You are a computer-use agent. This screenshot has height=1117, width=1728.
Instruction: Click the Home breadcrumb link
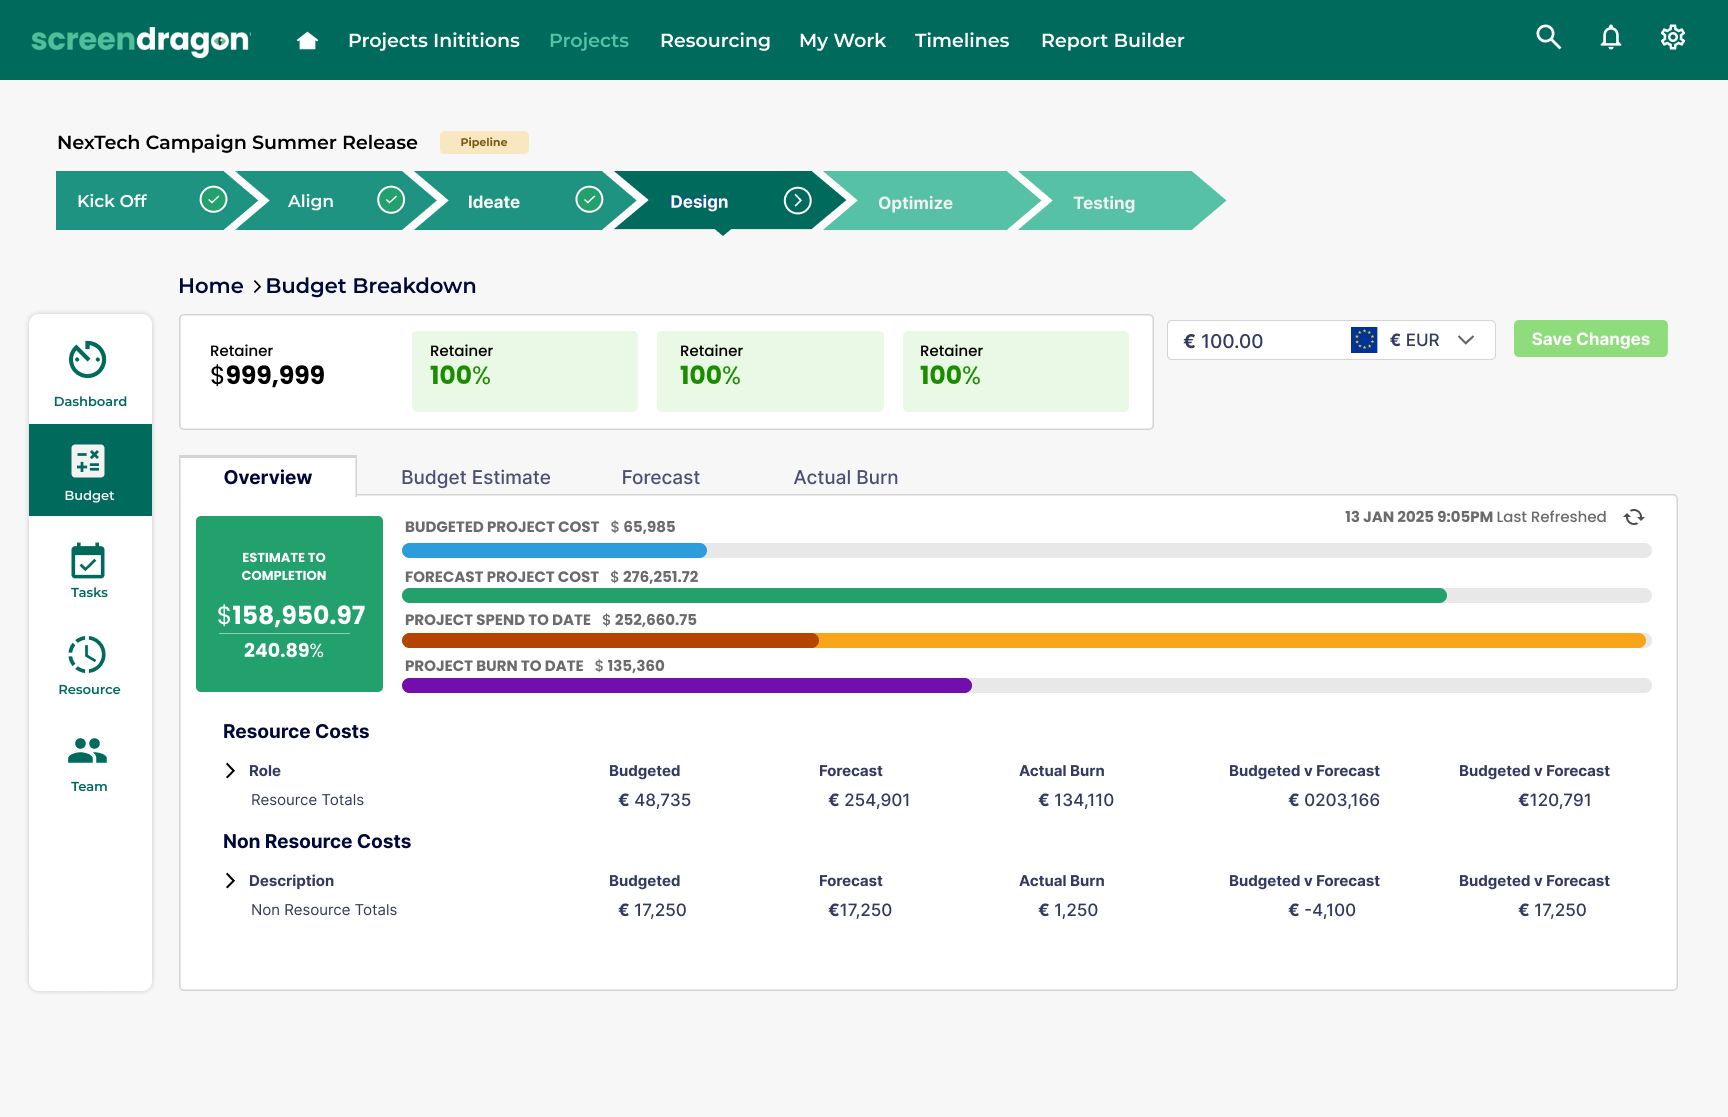(x=210, y=286)
